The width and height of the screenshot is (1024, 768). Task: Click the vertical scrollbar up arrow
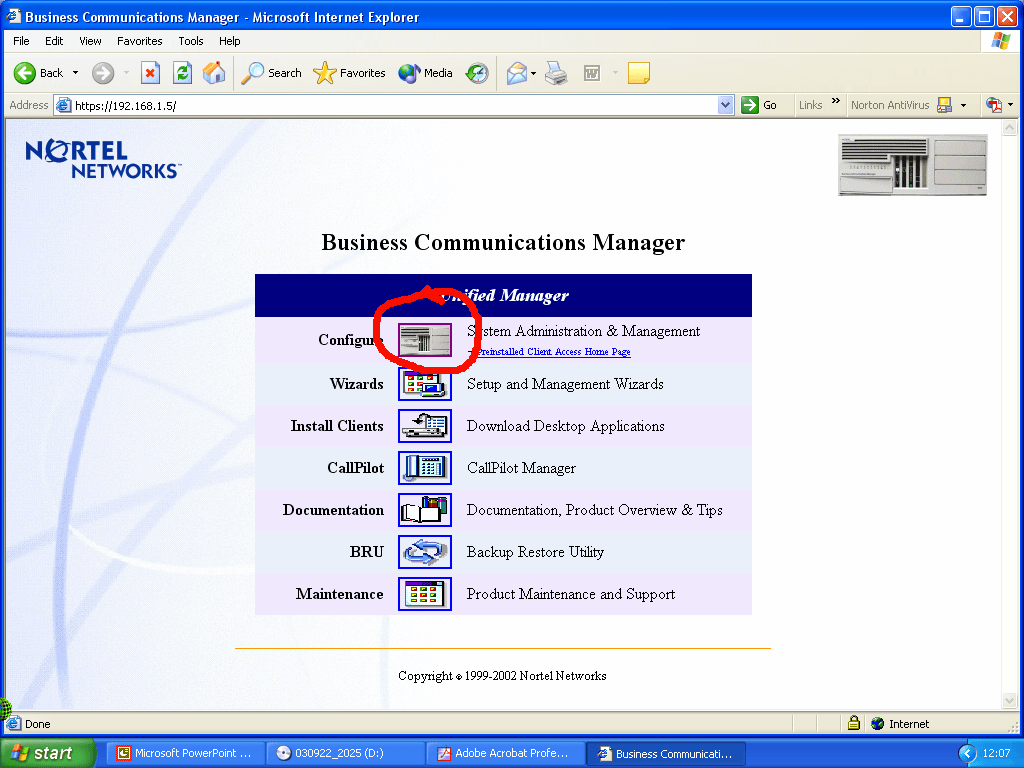(x=1009, y=127)
